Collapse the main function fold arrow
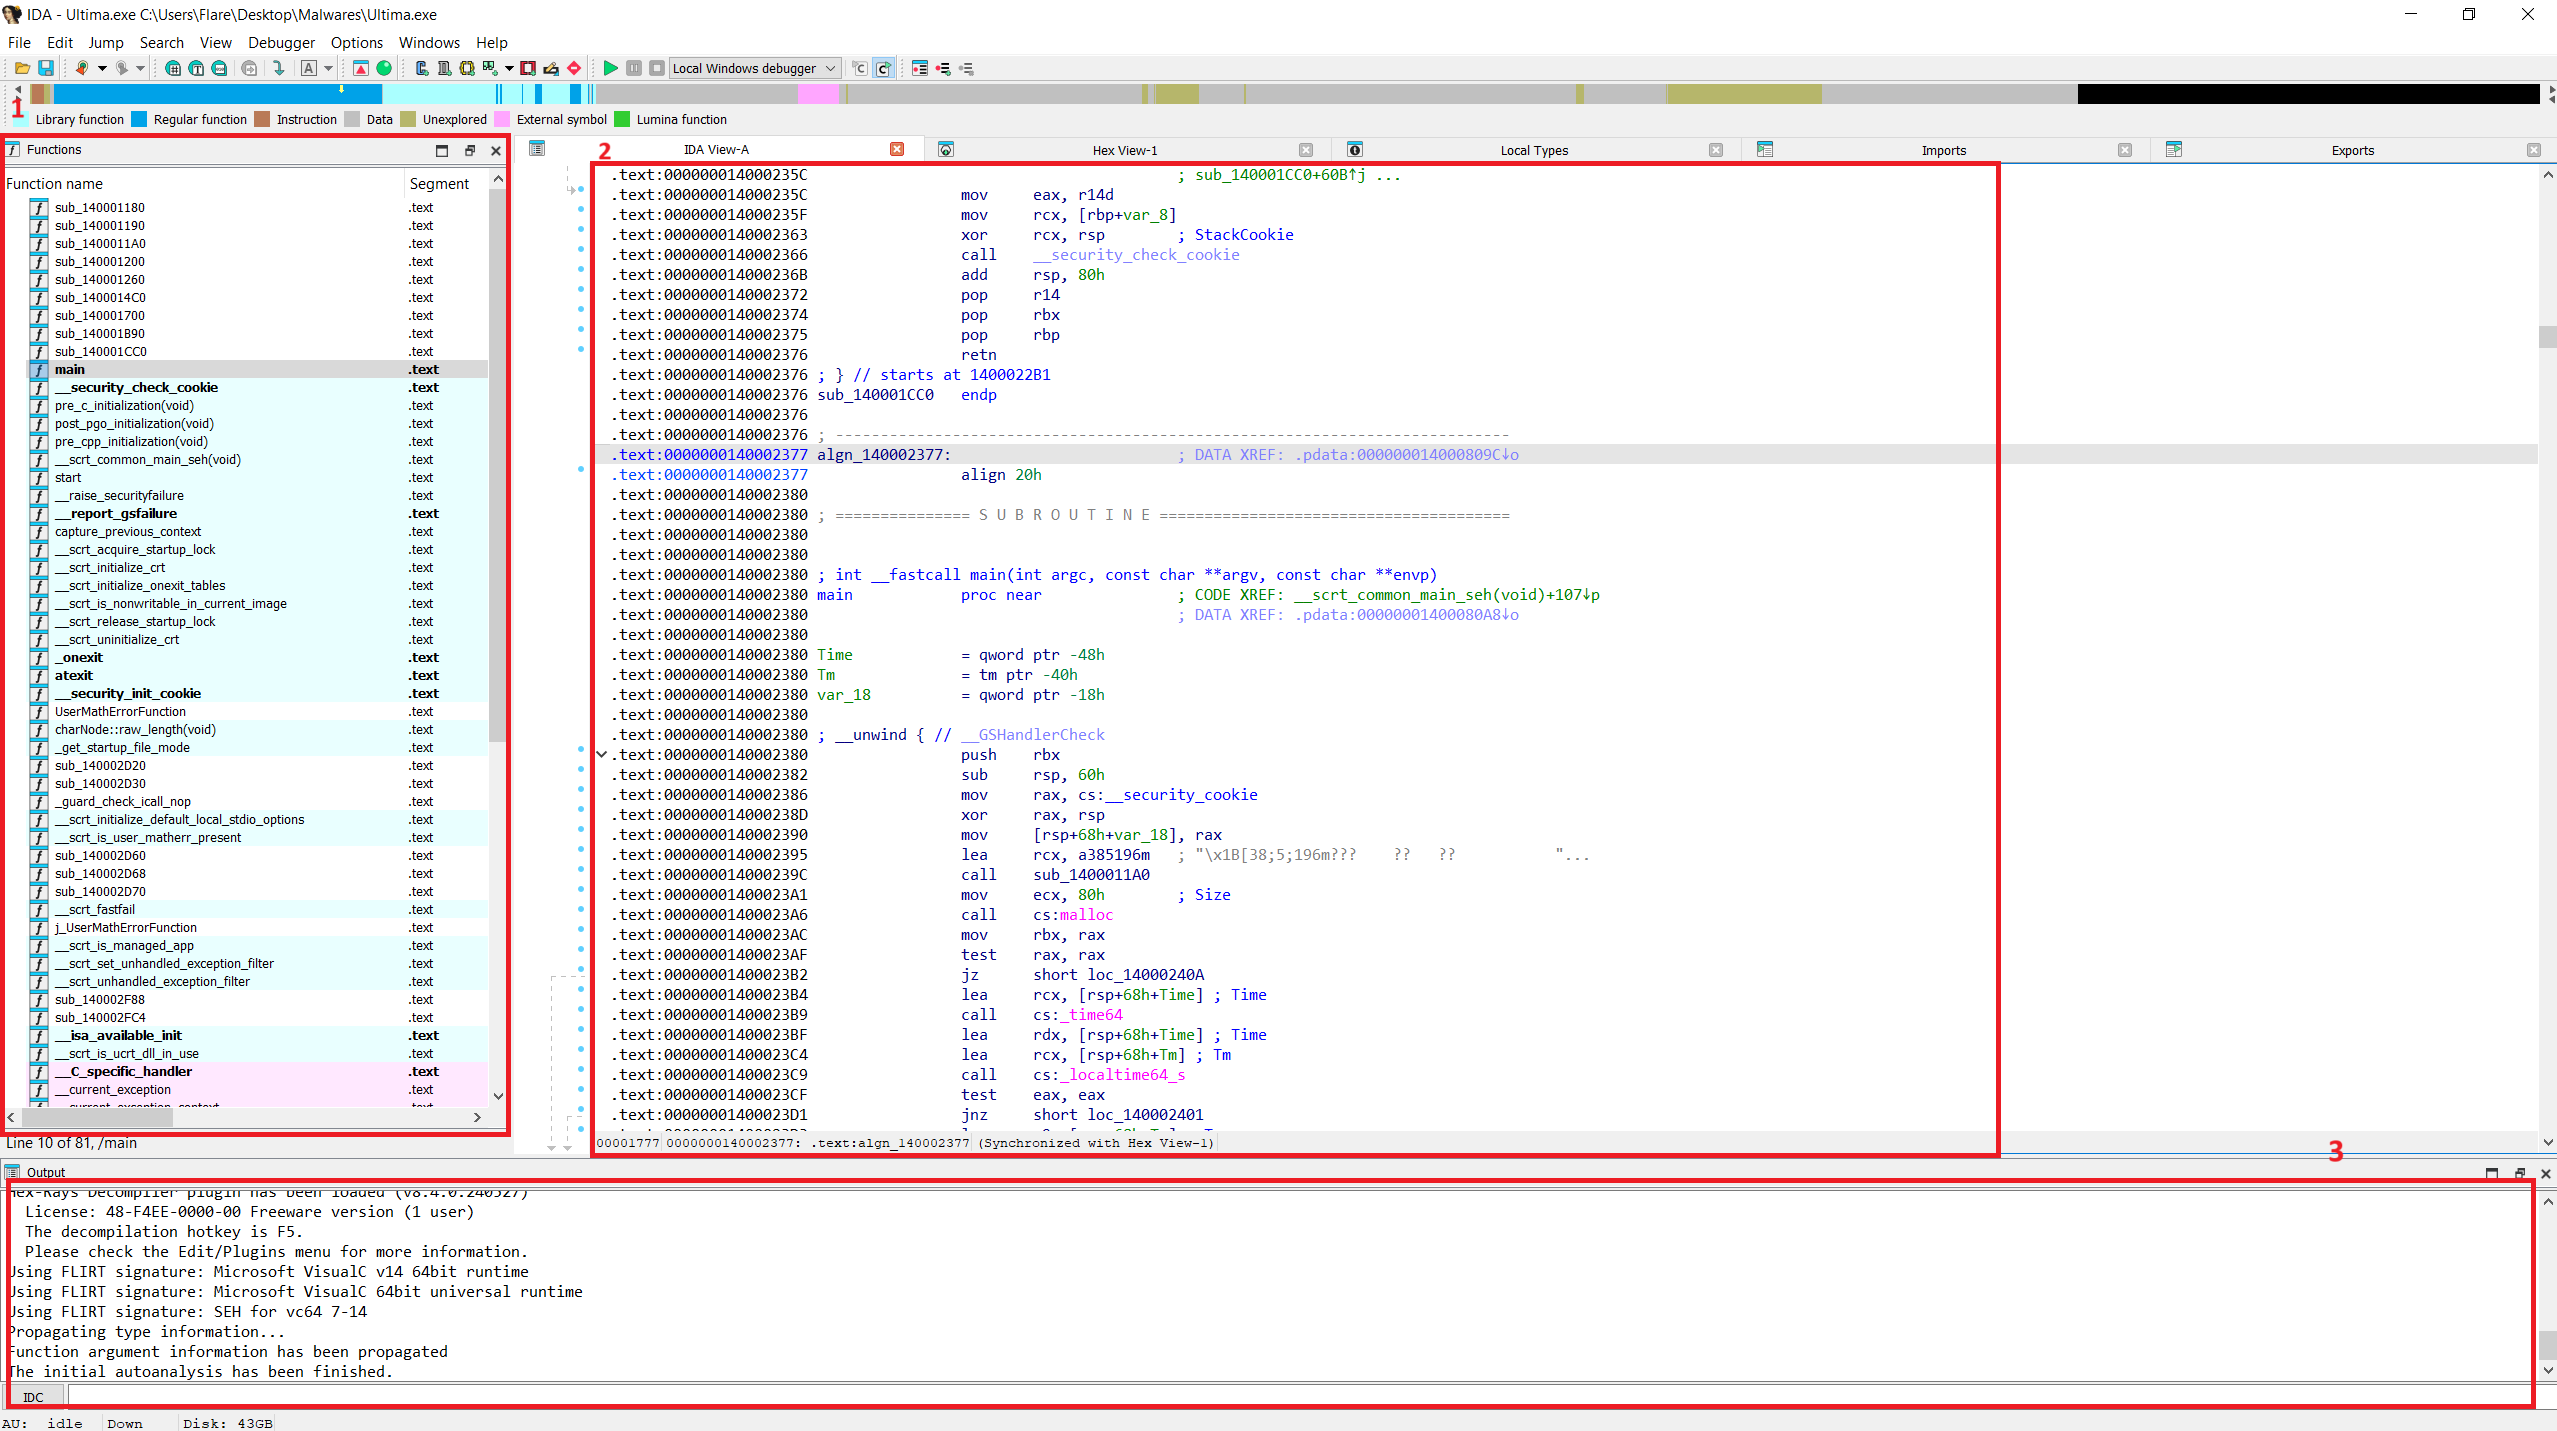This screenshot has width=2557, height=1431. 602,754
